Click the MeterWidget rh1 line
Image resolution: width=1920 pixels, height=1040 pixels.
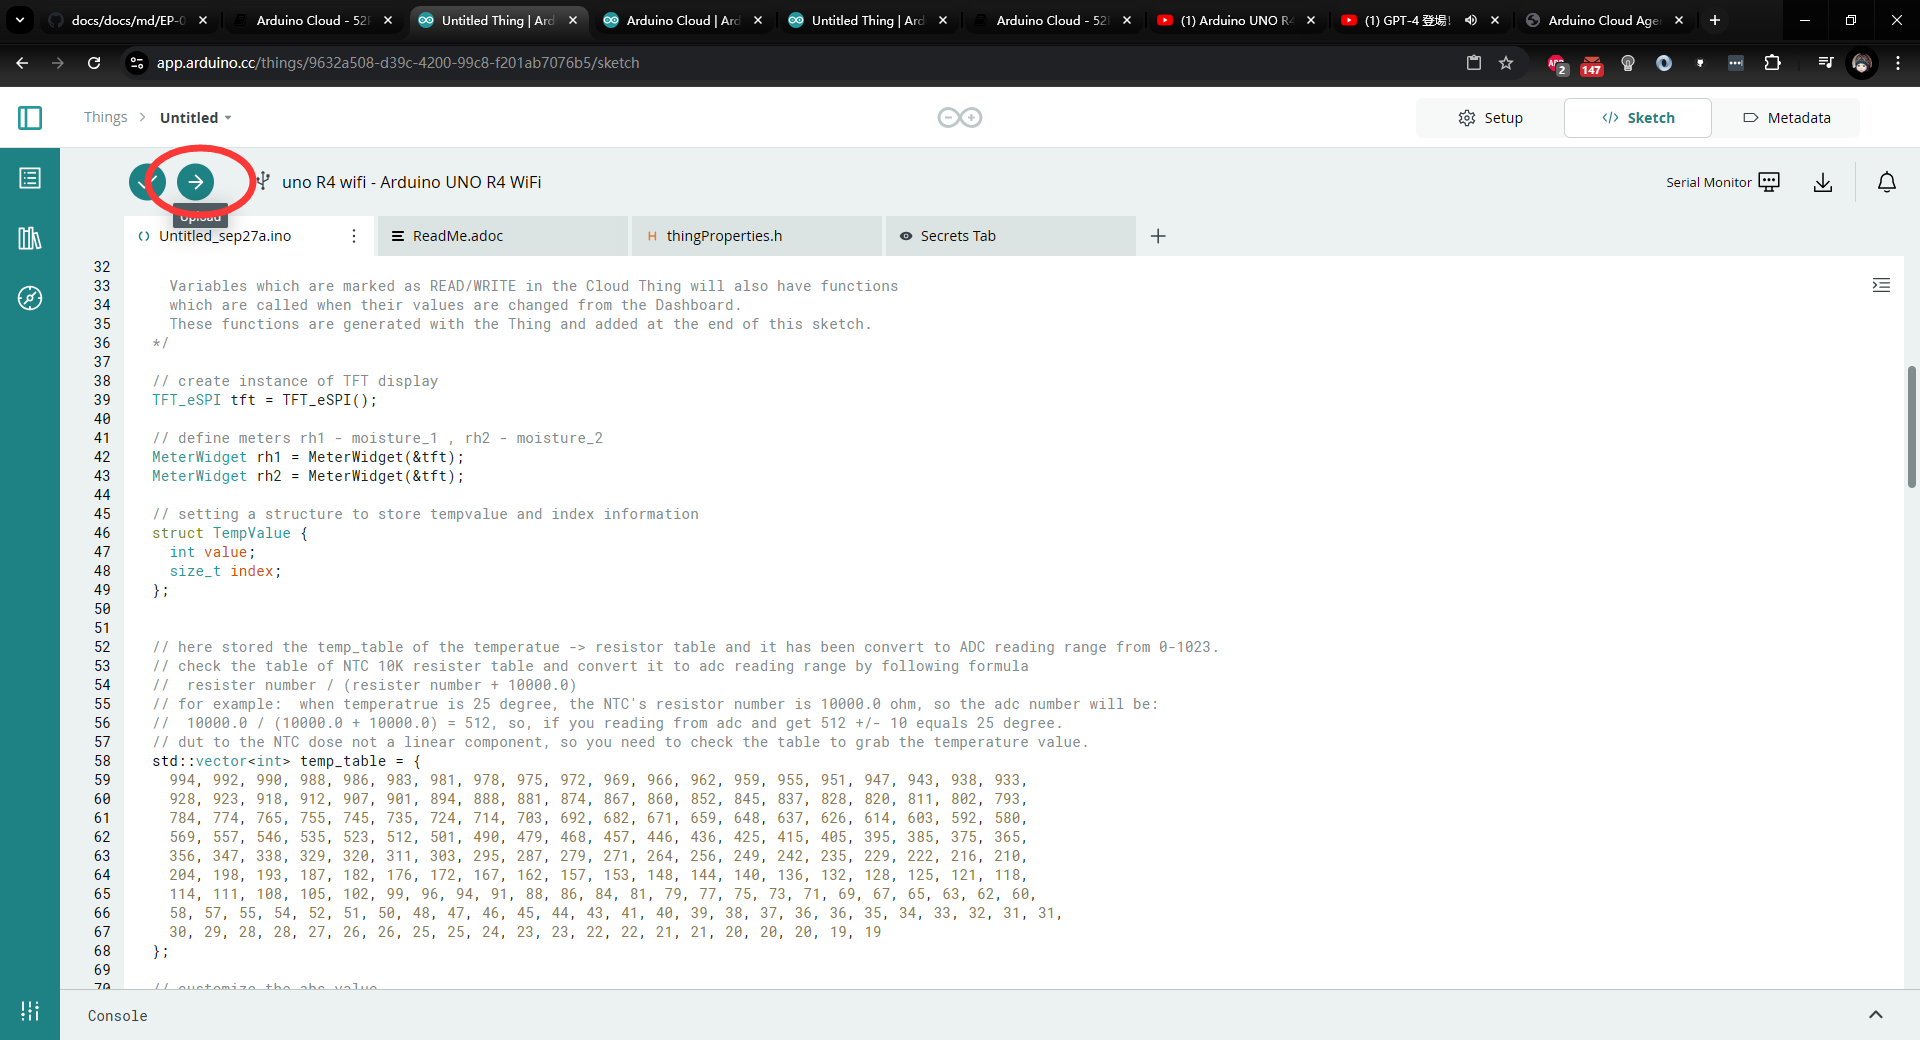(x=308, y=457)
